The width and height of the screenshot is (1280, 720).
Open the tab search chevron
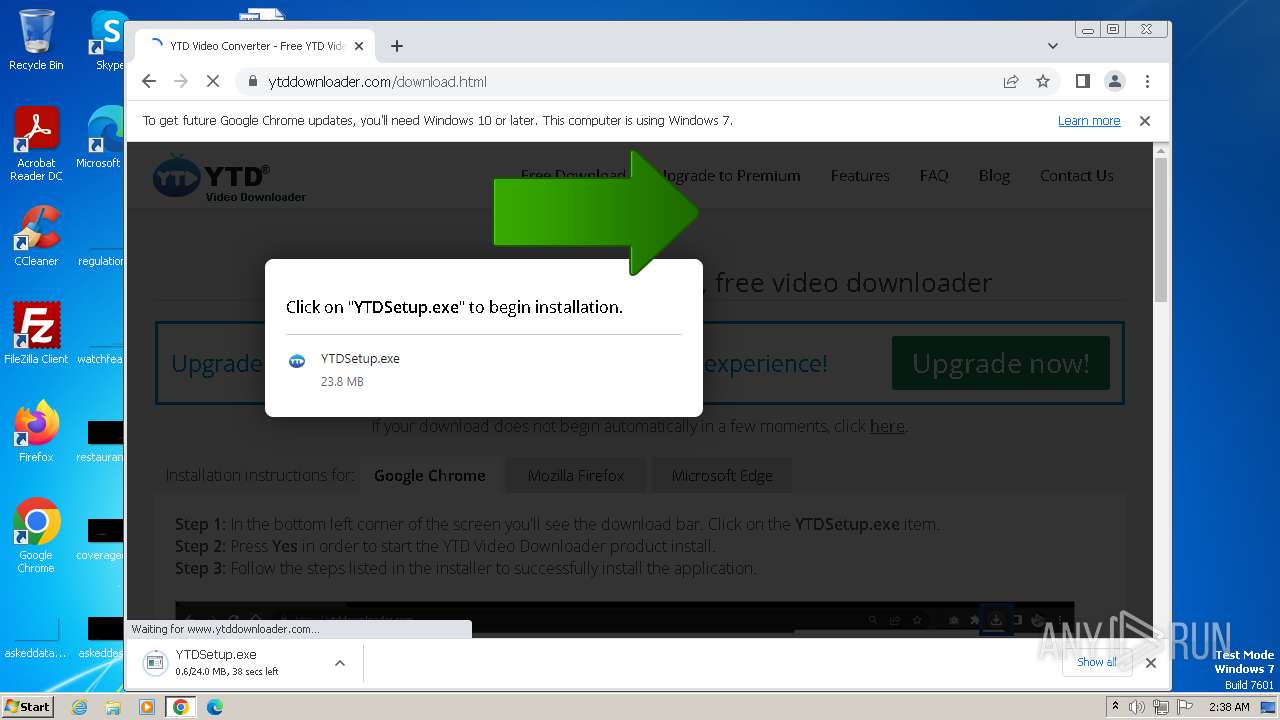(x=1052, y=46)
